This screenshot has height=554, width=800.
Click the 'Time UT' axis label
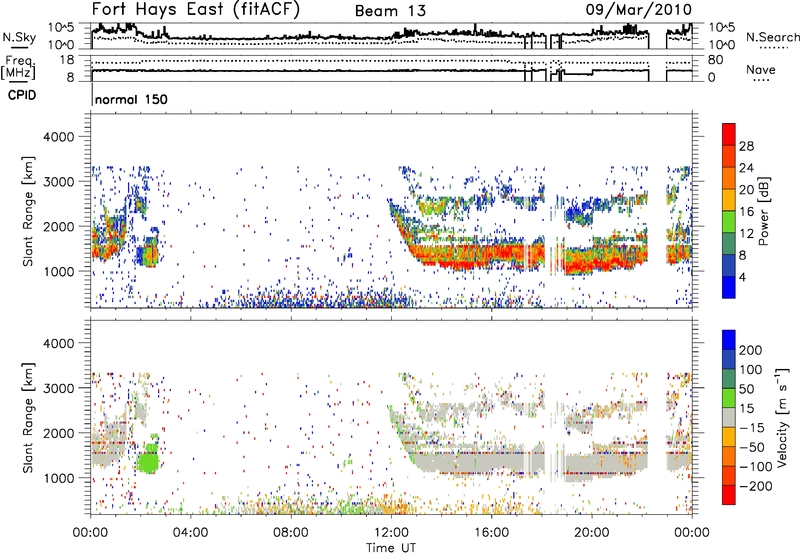click(x=391, y=548)
